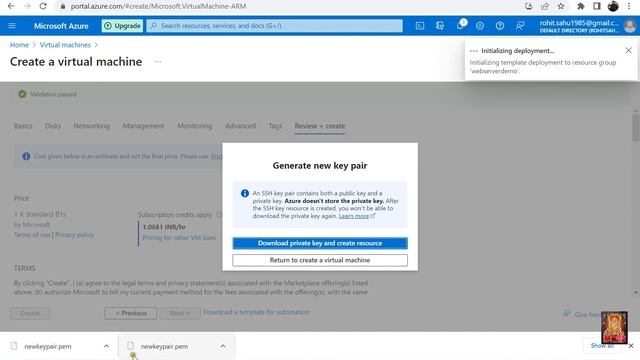Dismiss the Initializing deployment notification
This screenshot has width=640, height=360.
coord(629,50)
